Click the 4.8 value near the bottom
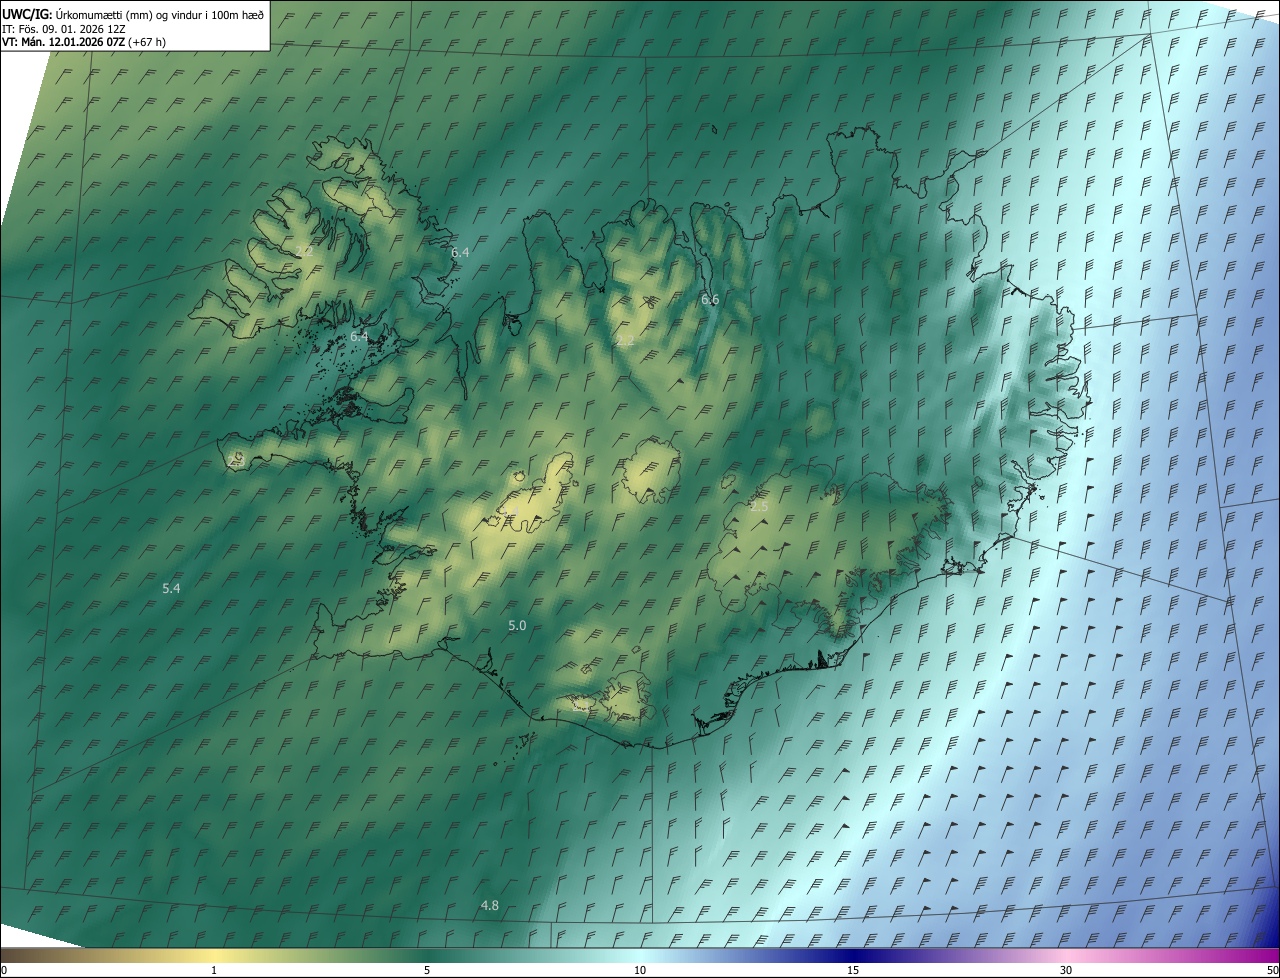The height and width of the screenshot is (978, 1280). pyautogui.click(x=490, y=905)
